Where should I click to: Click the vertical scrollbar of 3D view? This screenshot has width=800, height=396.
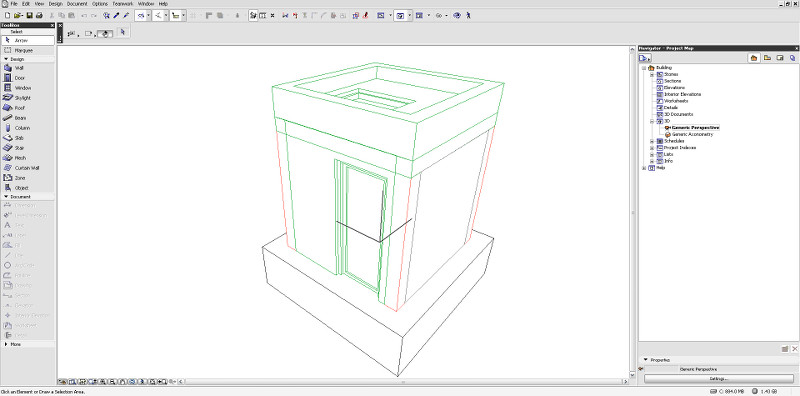coord(633,212)
